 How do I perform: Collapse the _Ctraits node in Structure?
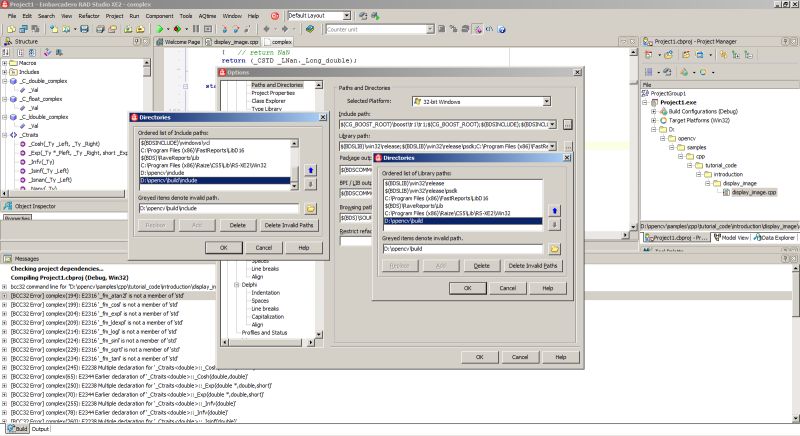5,135
